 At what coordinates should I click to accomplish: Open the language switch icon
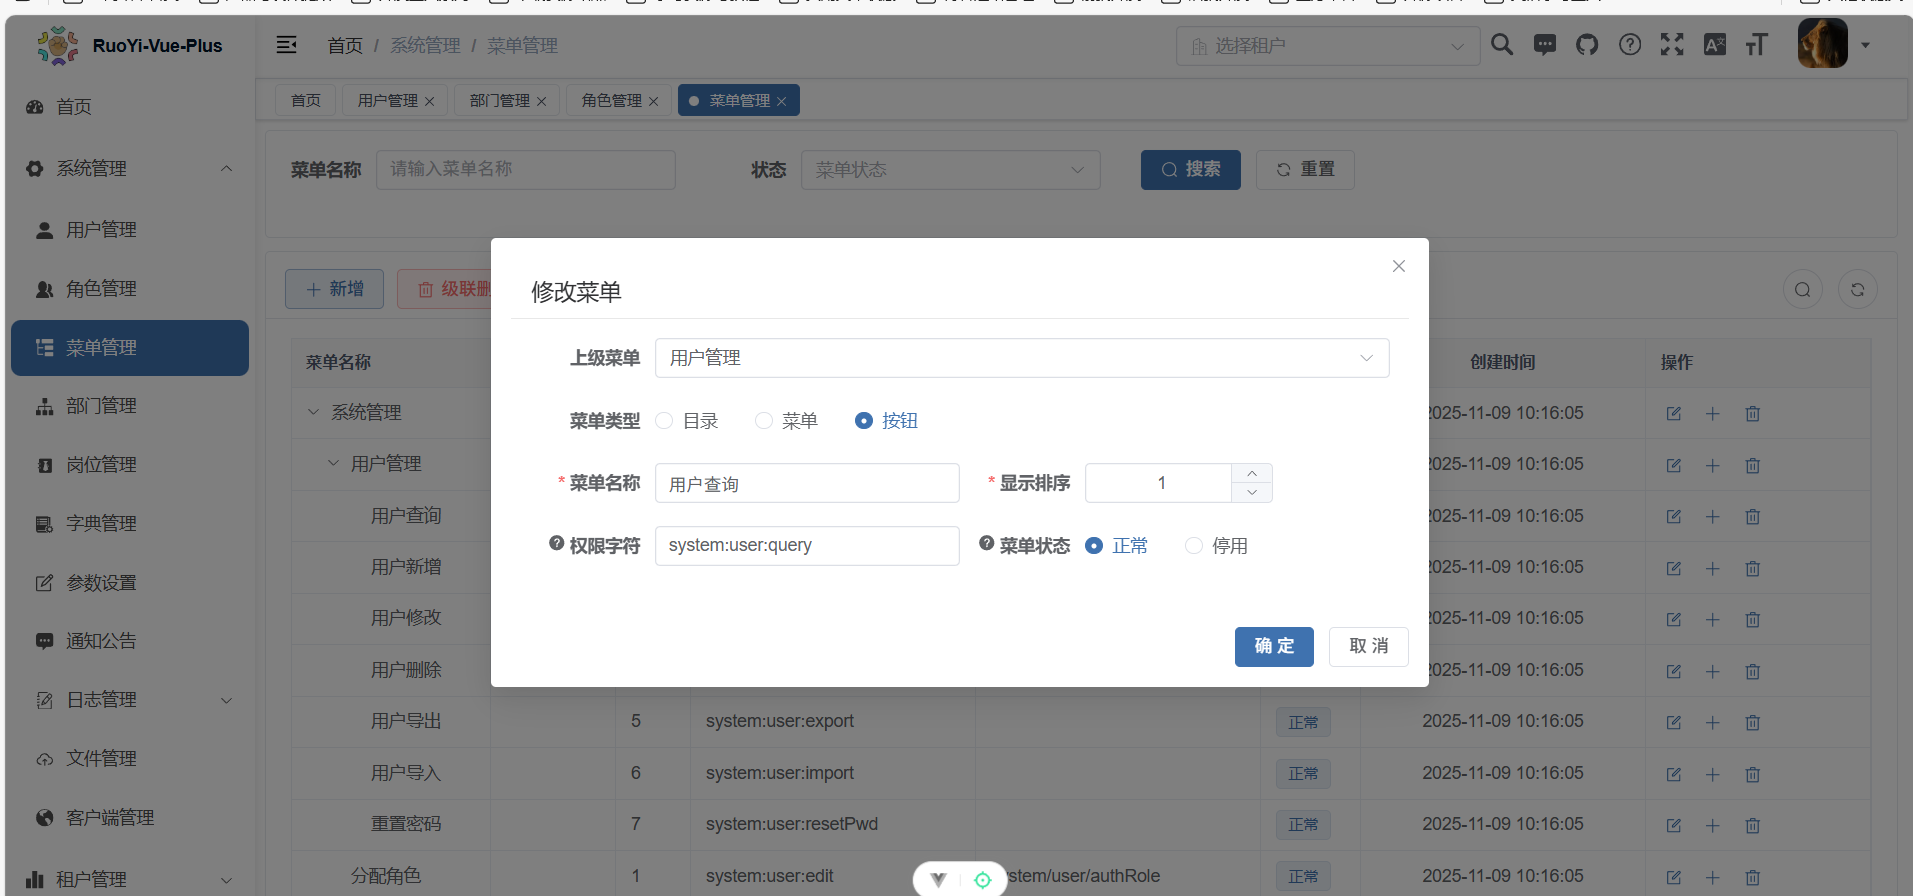coord(1715,45)
